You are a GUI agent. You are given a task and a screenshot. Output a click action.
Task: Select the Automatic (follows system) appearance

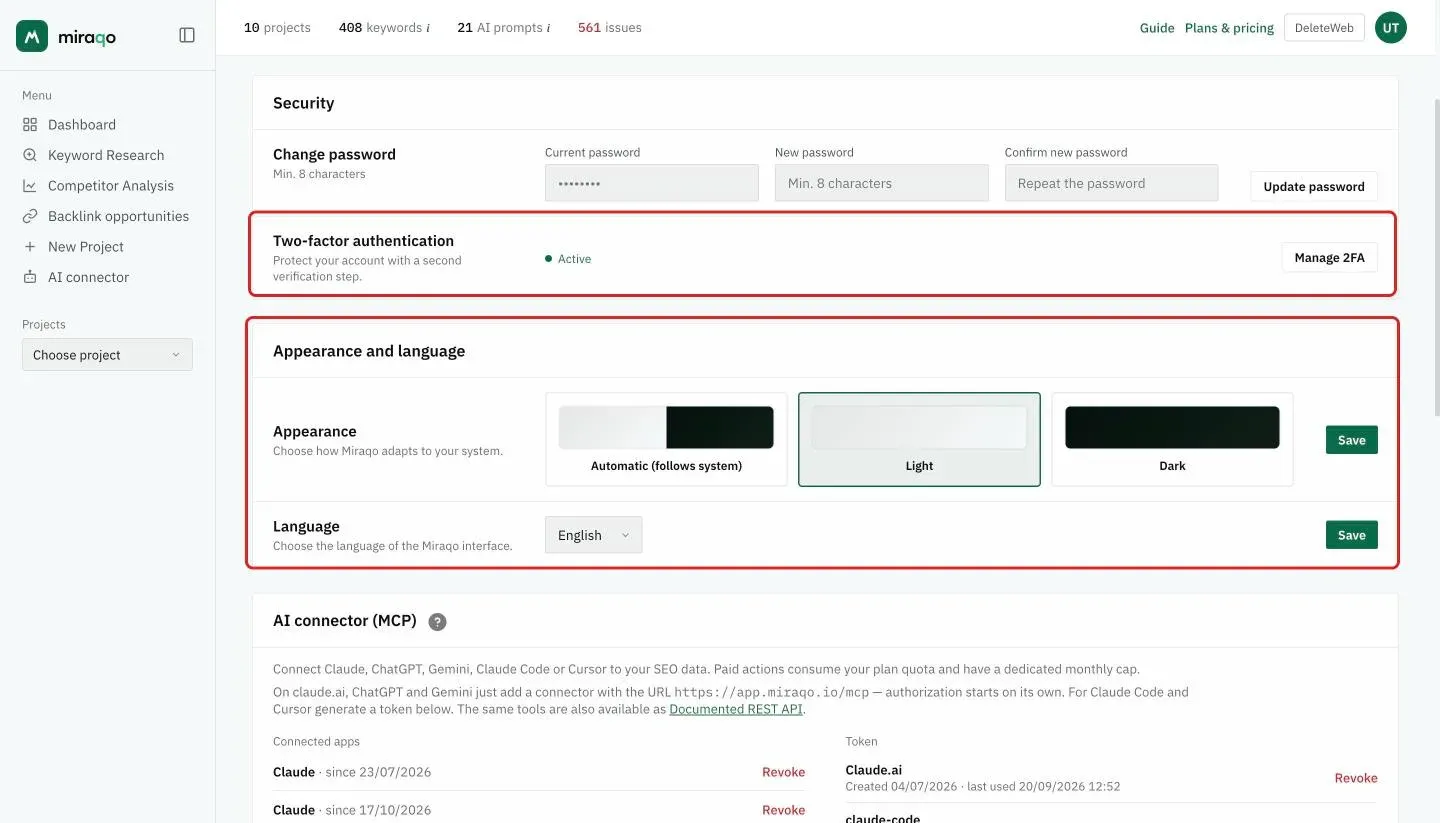666,439
